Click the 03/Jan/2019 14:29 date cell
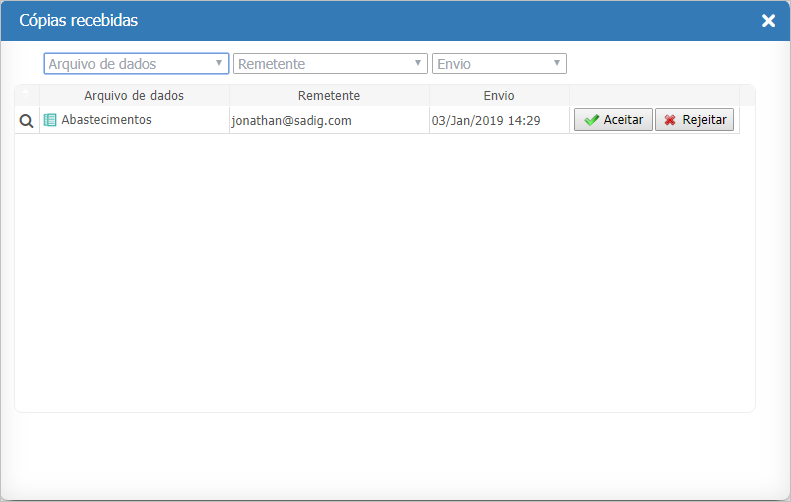This screenshot has width=791, height=502. 486,121
